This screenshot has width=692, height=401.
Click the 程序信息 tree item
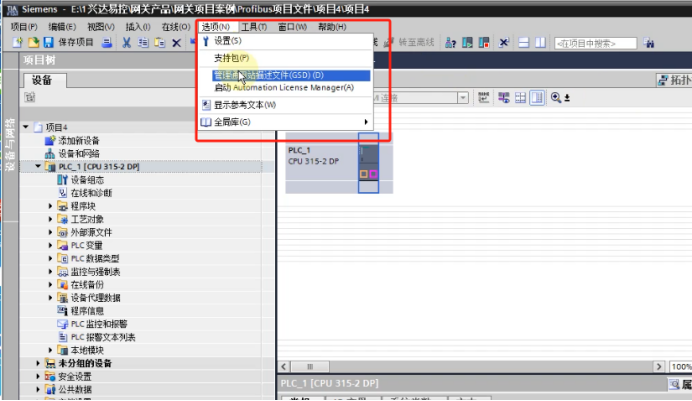pyautogui.click(x=87, y=311)
